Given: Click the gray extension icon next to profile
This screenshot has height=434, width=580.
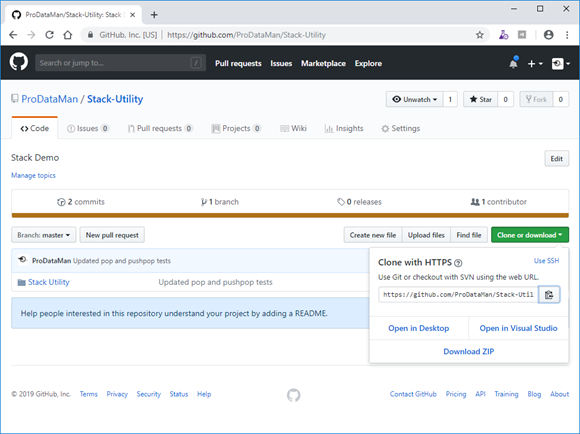Looking at the screenshot, I should (522, 35).
